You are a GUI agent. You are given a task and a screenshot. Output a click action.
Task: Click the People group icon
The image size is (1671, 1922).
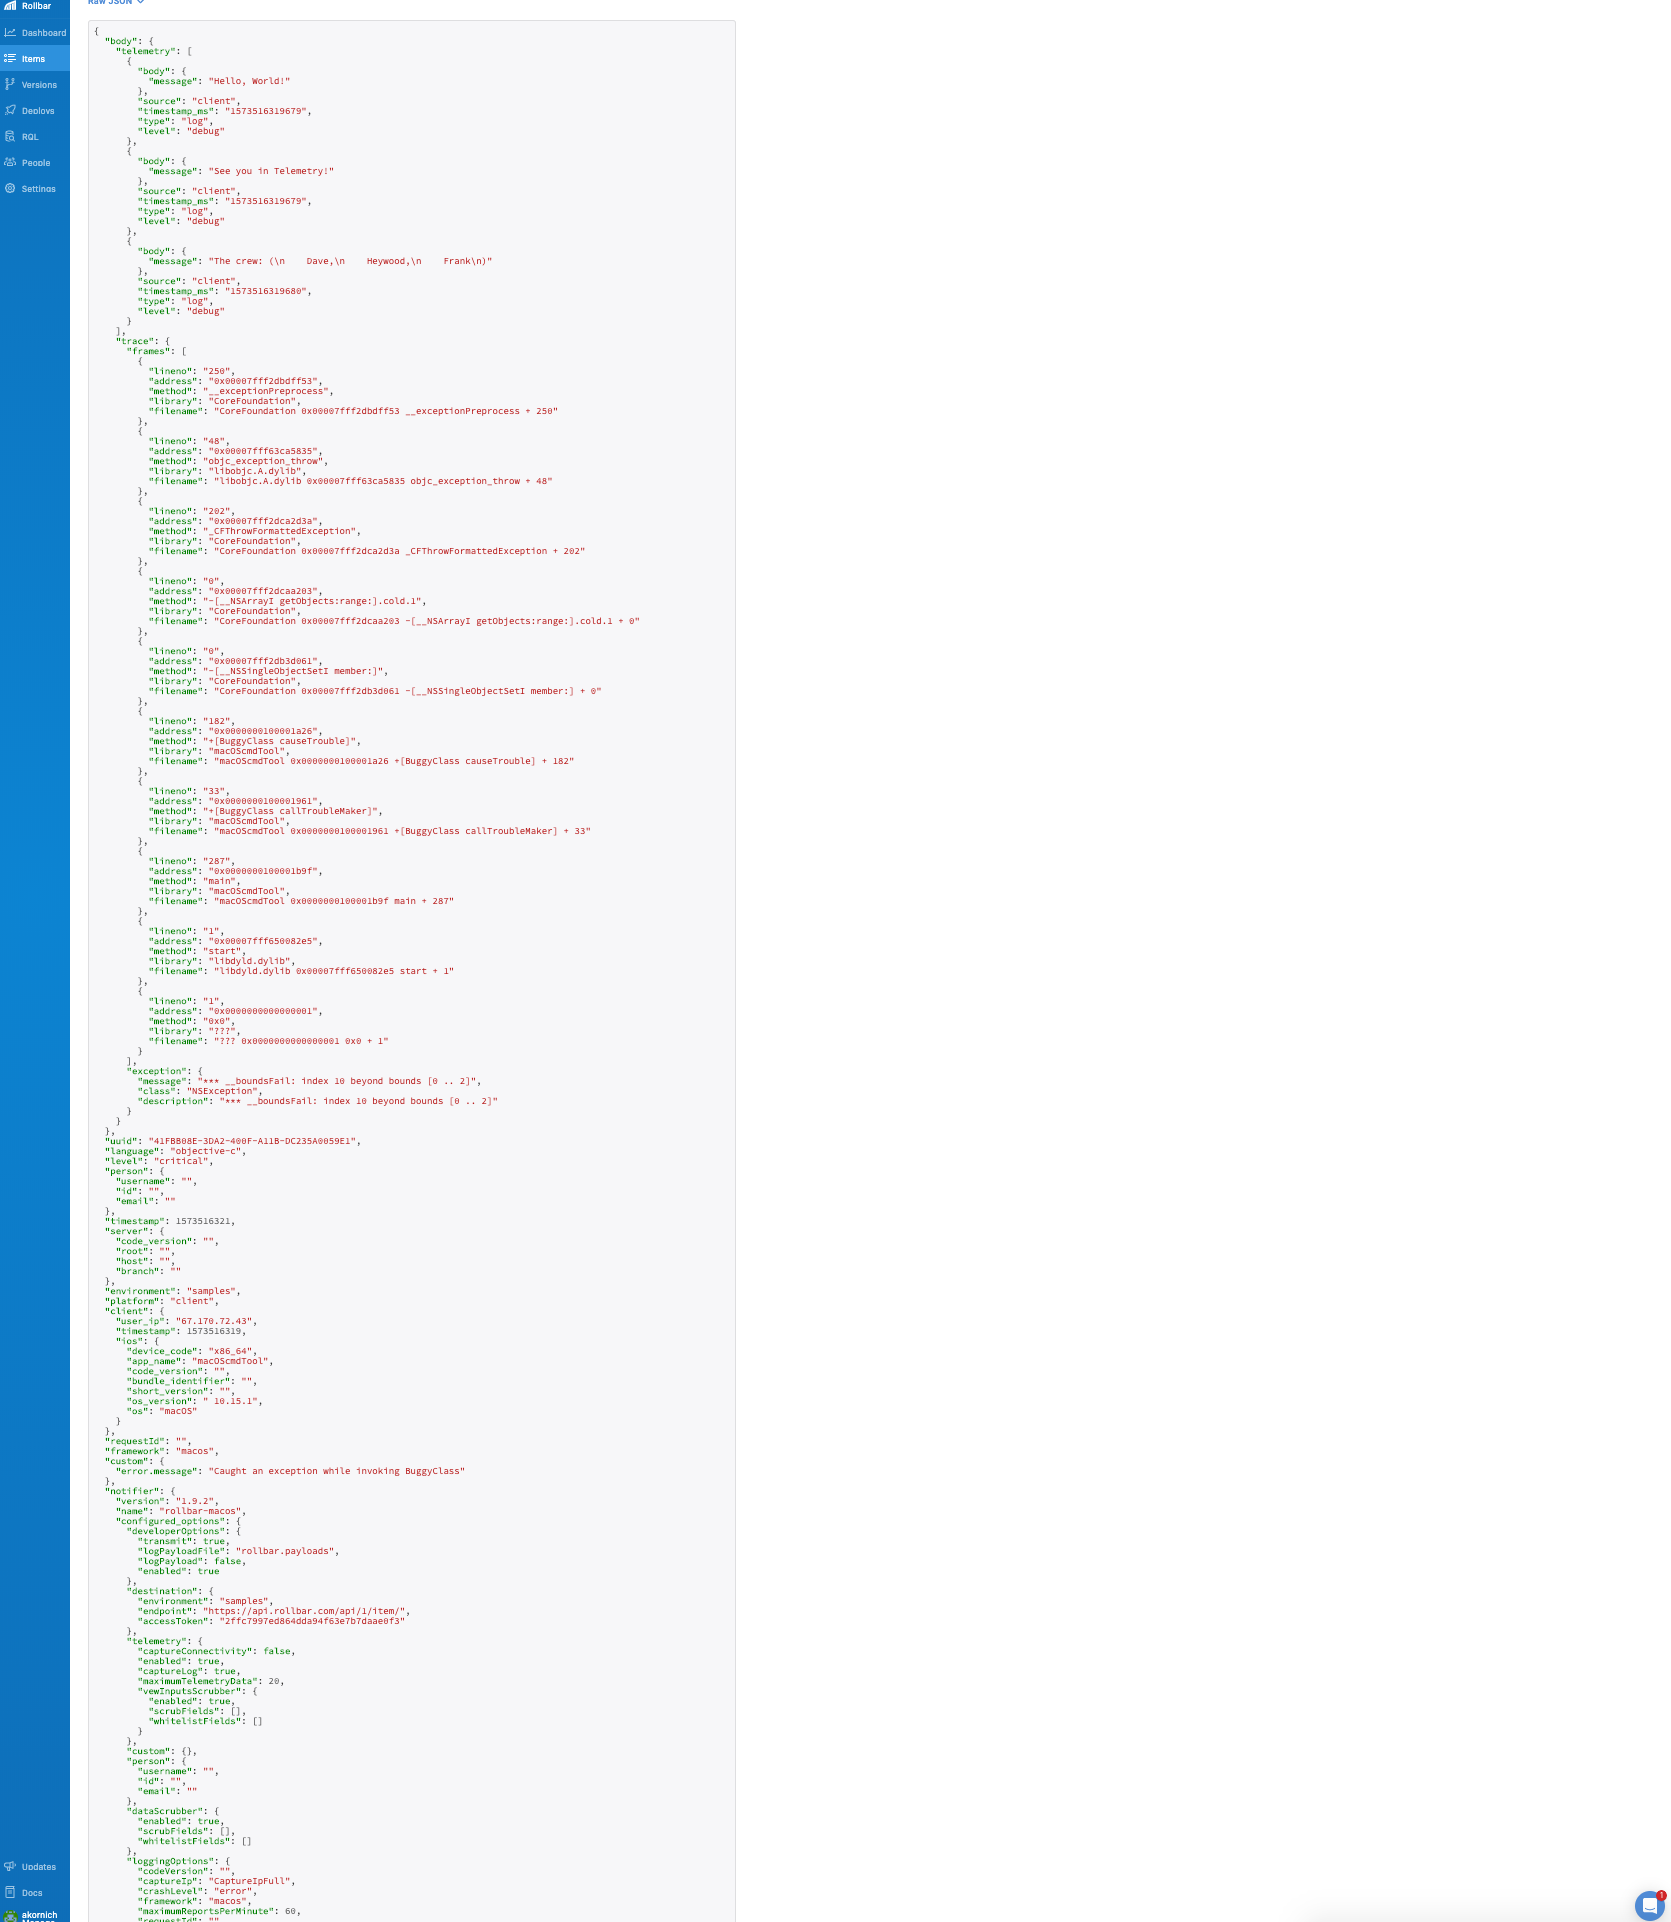(10, 162)
